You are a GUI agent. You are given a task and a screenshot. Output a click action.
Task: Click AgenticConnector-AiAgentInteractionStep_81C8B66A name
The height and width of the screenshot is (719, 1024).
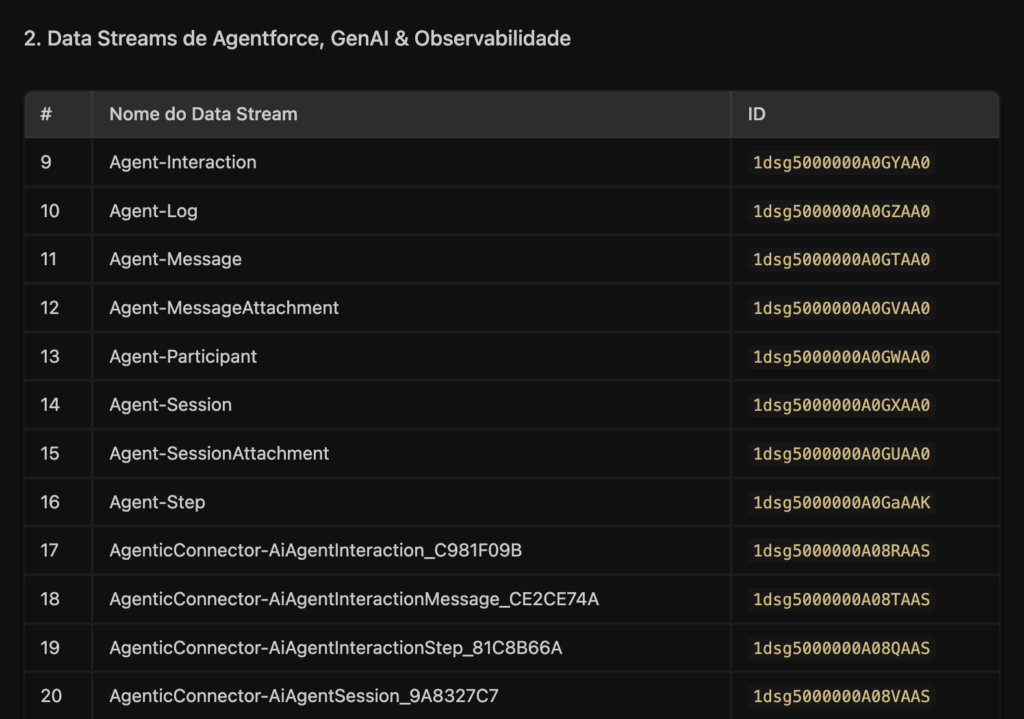336,648
